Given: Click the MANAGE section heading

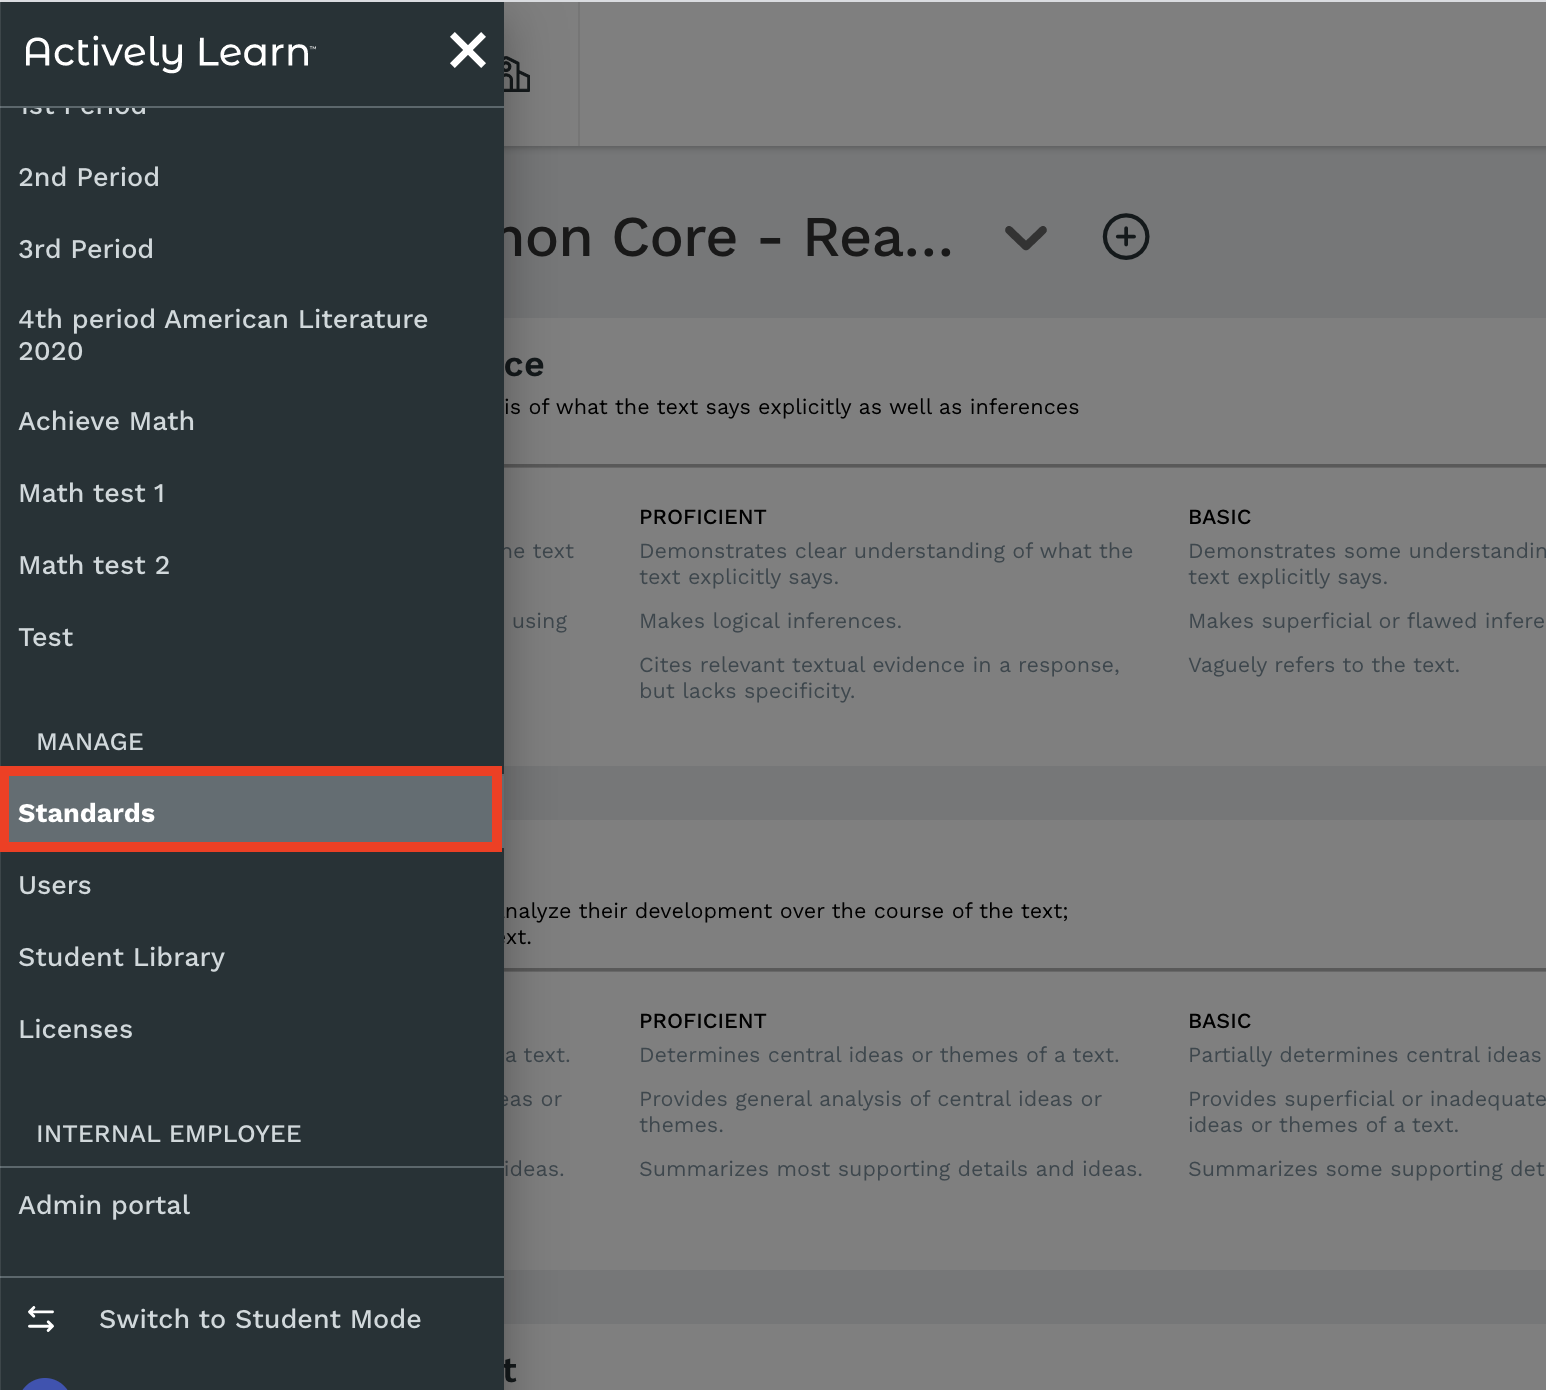Looking at the screenshot, I should click(90, 742).
